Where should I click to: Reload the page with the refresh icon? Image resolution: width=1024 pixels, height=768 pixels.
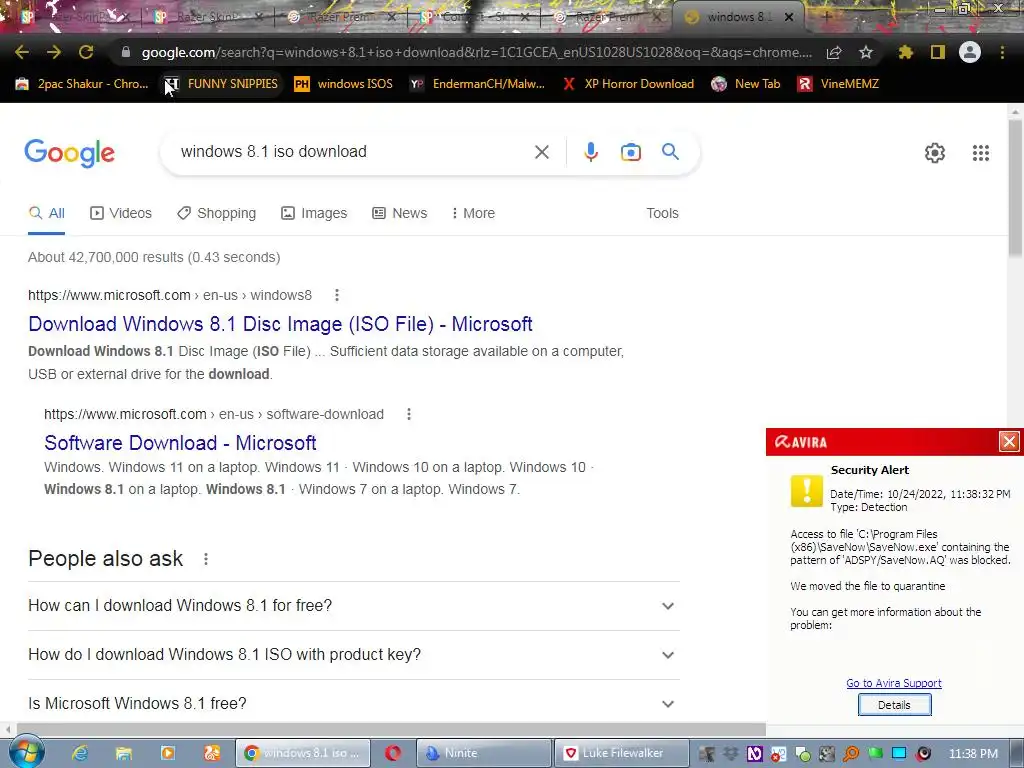[86, 52]
